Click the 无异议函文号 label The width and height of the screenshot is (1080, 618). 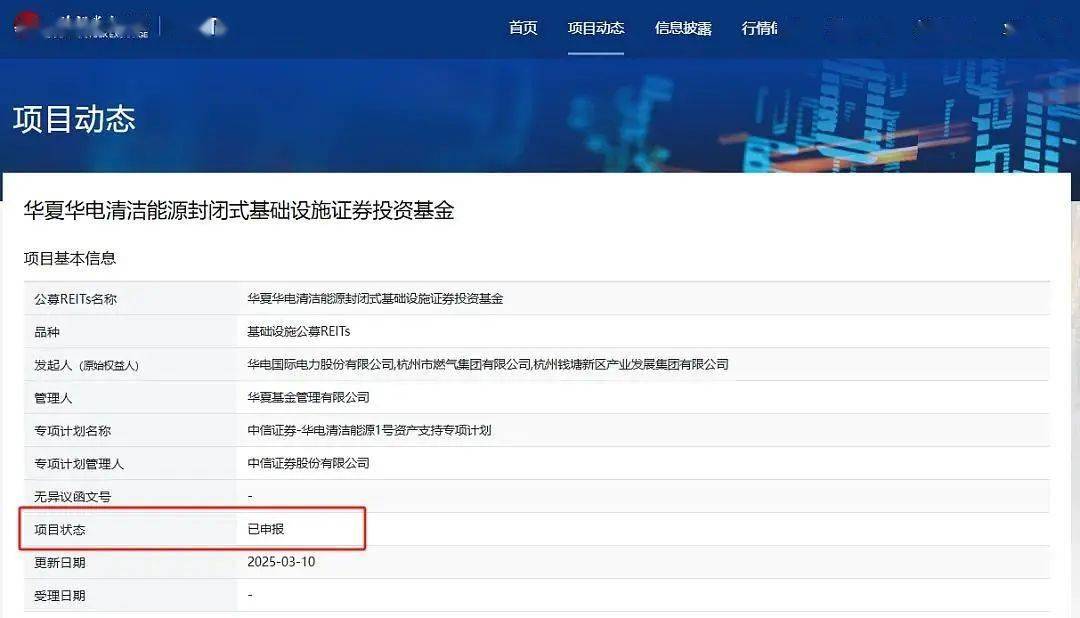(x=72, y=497)
